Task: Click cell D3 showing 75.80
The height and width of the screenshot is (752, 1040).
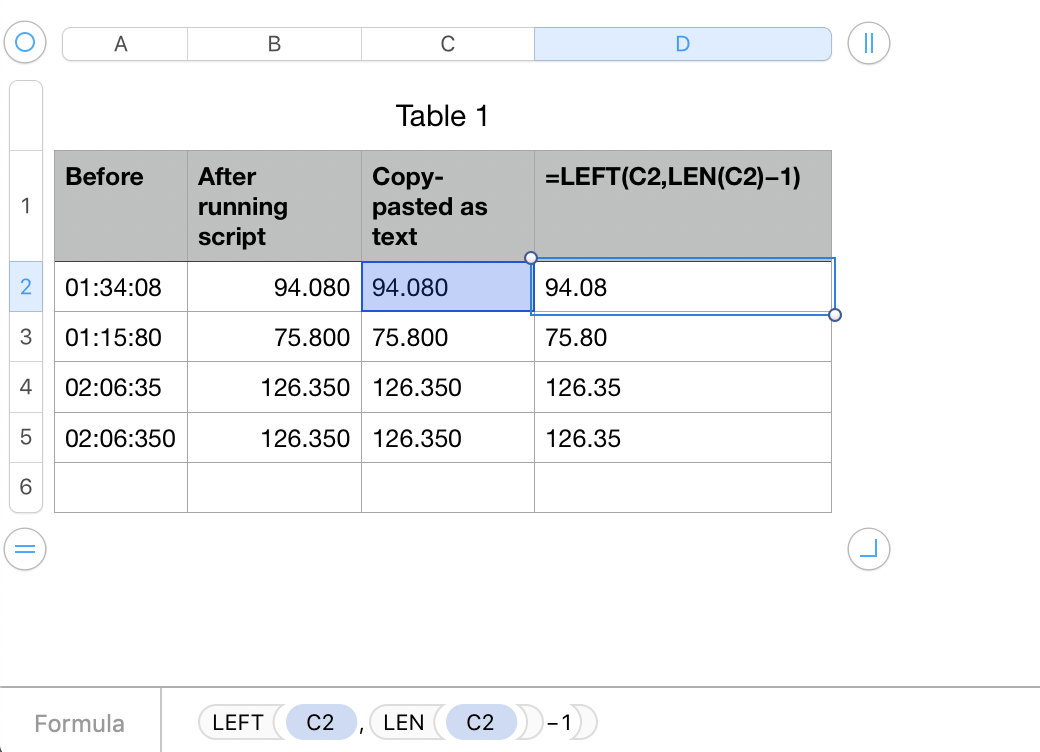Action: tap(682, 338)
